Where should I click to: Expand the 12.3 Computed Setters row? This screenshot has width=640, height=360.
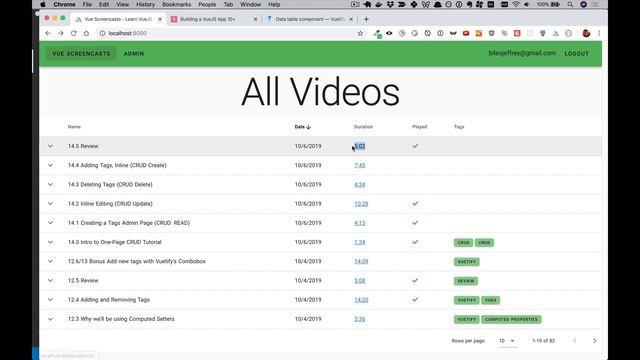(50, 319)
